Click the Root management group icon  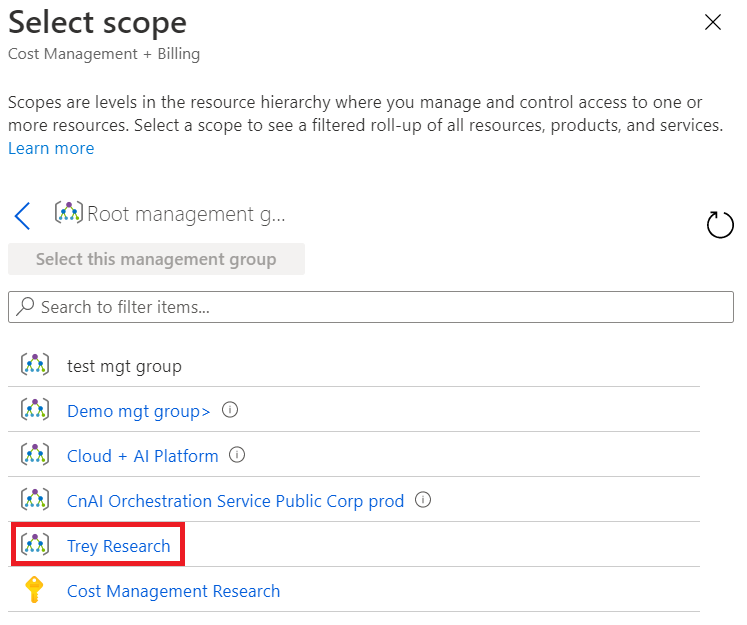pos(69,213)
